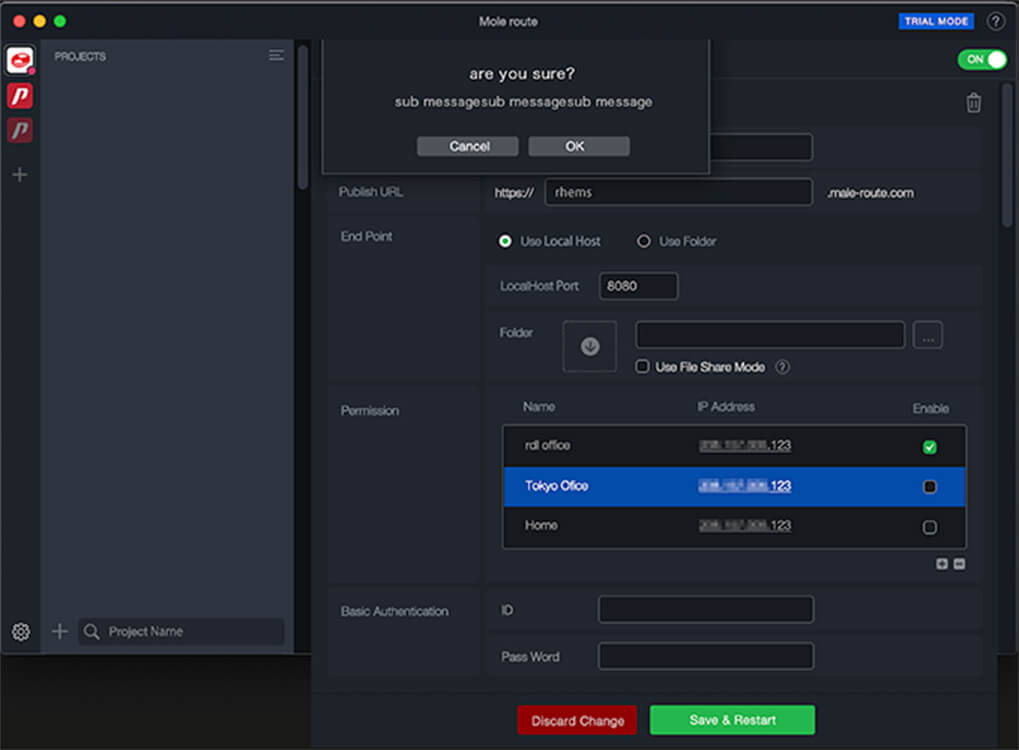Open the Projects hamburger menu icon
Image resolution: width=1019 pixels, height=750 pixels.
point(276,56)
